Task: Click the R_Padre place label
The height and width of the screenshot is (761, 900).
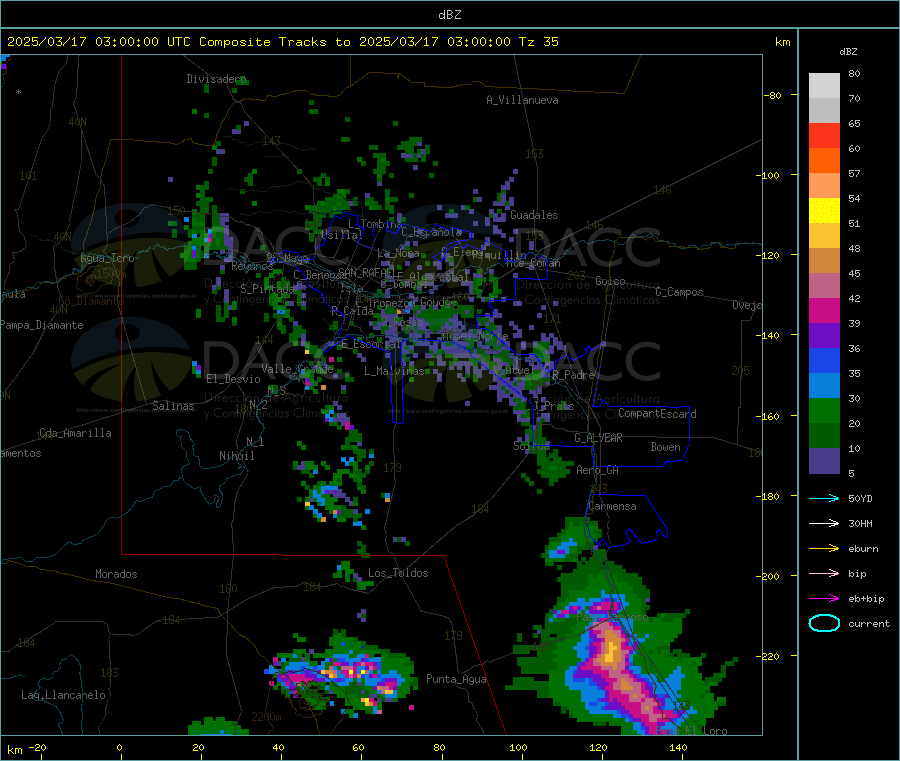Action: tap(573, 375)
